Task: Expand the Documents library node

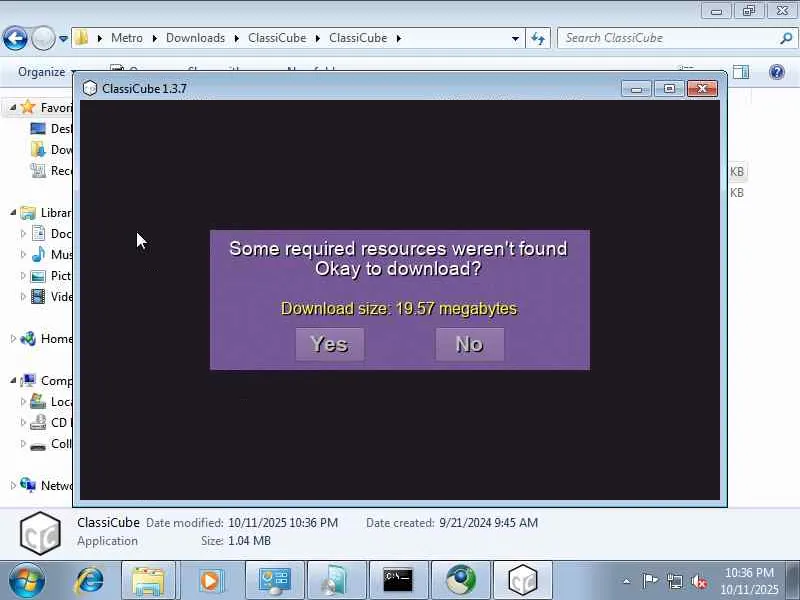Action: [x=23, y=234]
